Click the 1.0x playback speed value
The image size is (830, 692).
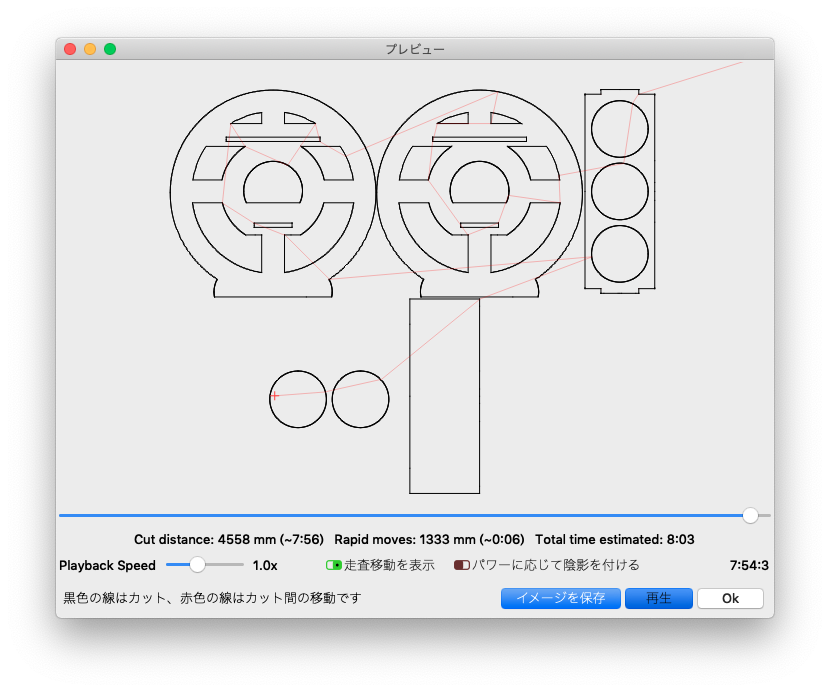click(x=265, y=565)
